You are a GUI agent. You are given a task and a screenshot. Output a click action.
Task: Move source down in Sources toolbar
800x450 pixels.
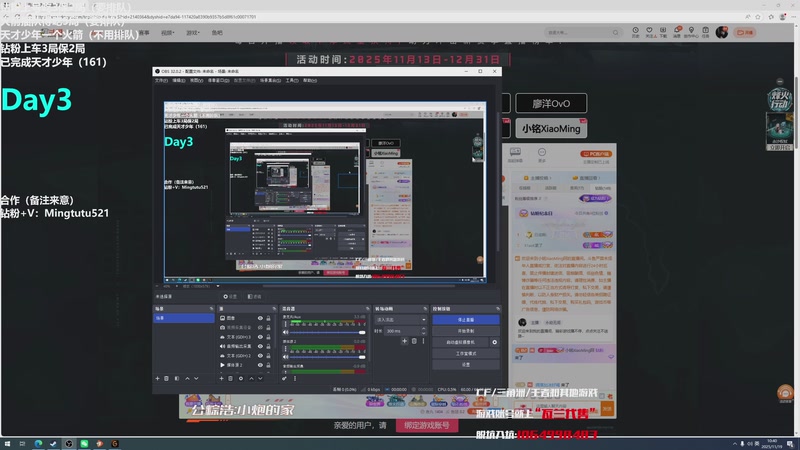(260, 379)
